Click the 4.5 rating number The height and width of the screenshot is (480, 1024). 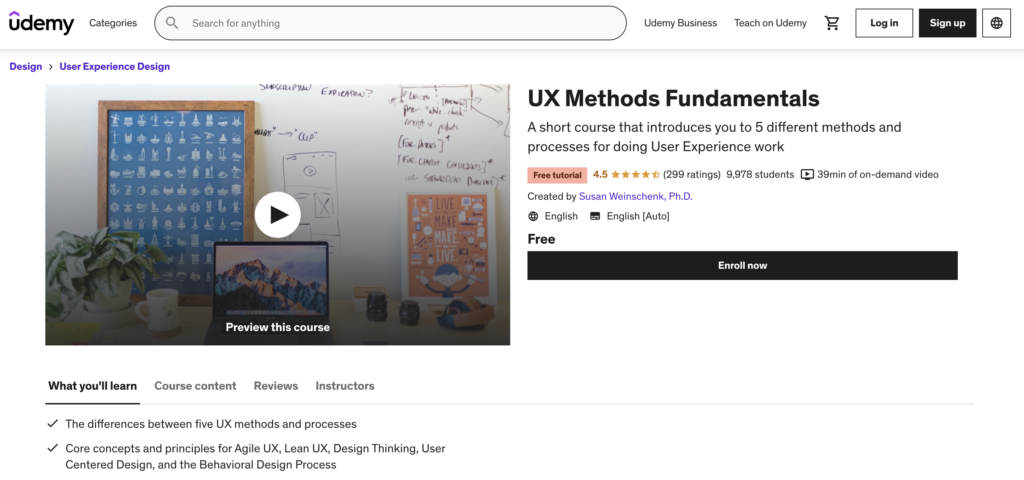[600, 174]
